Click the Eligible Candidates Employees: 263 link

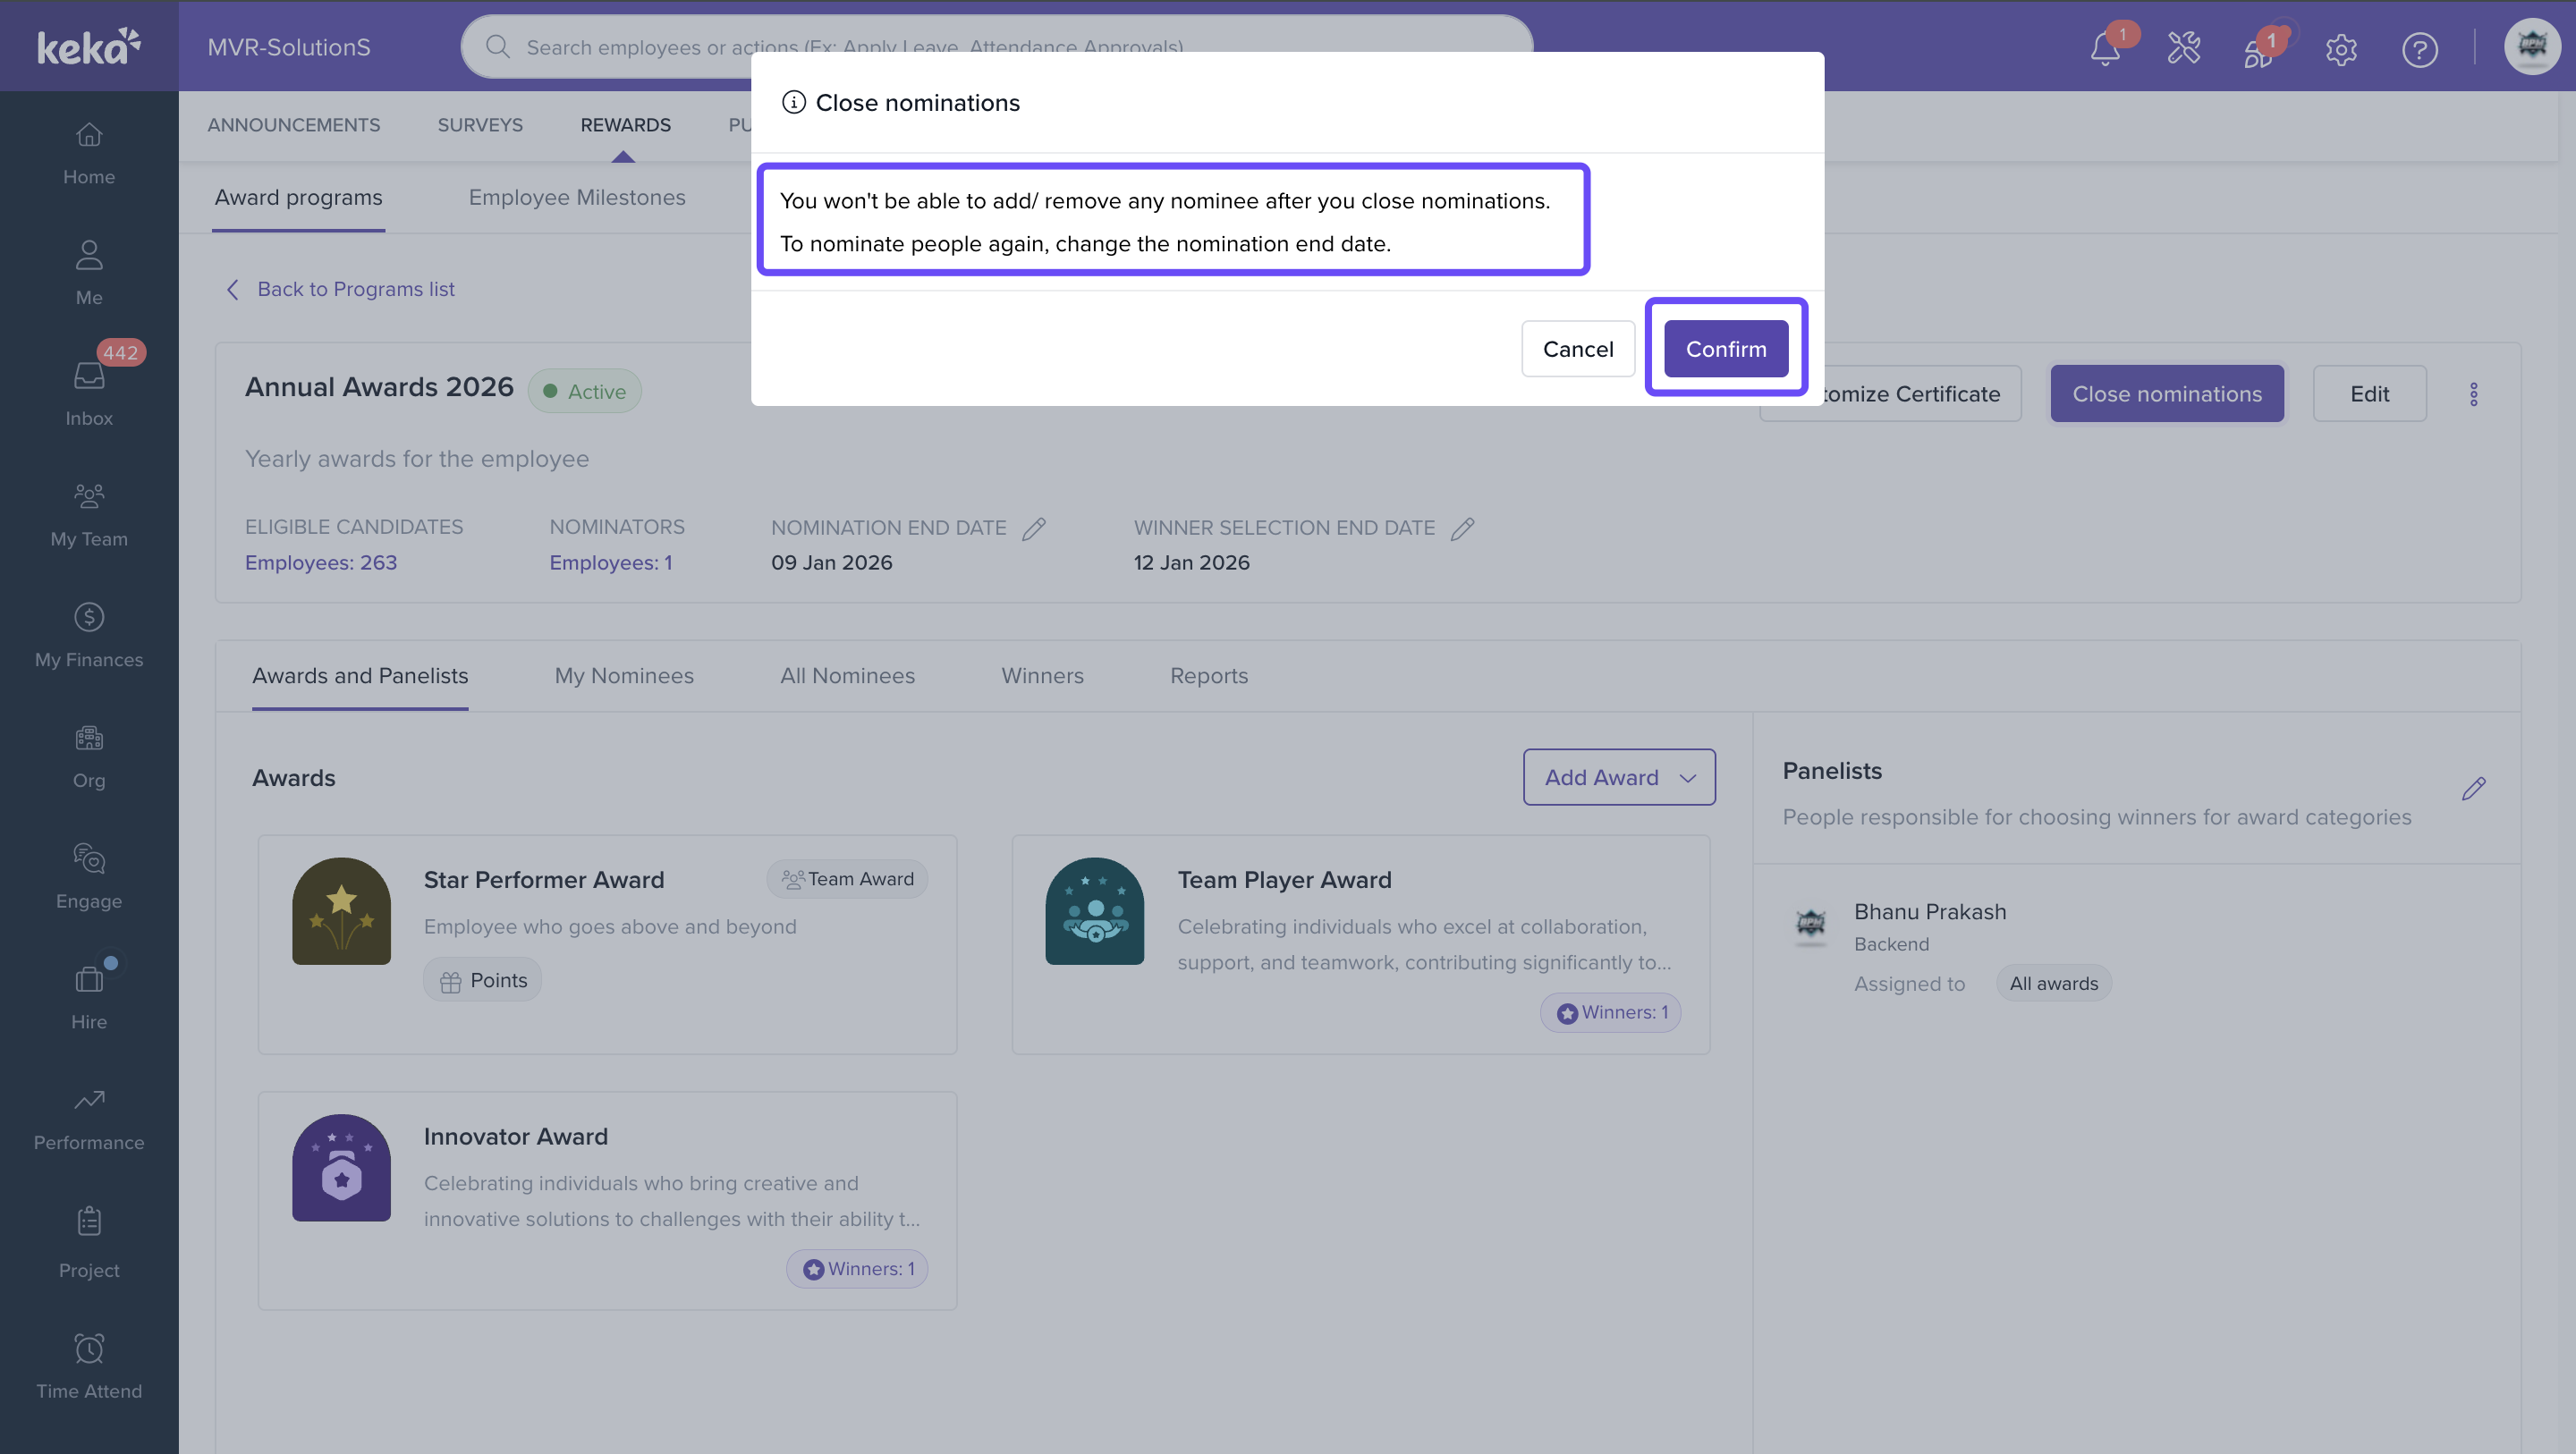click(321, 563)
